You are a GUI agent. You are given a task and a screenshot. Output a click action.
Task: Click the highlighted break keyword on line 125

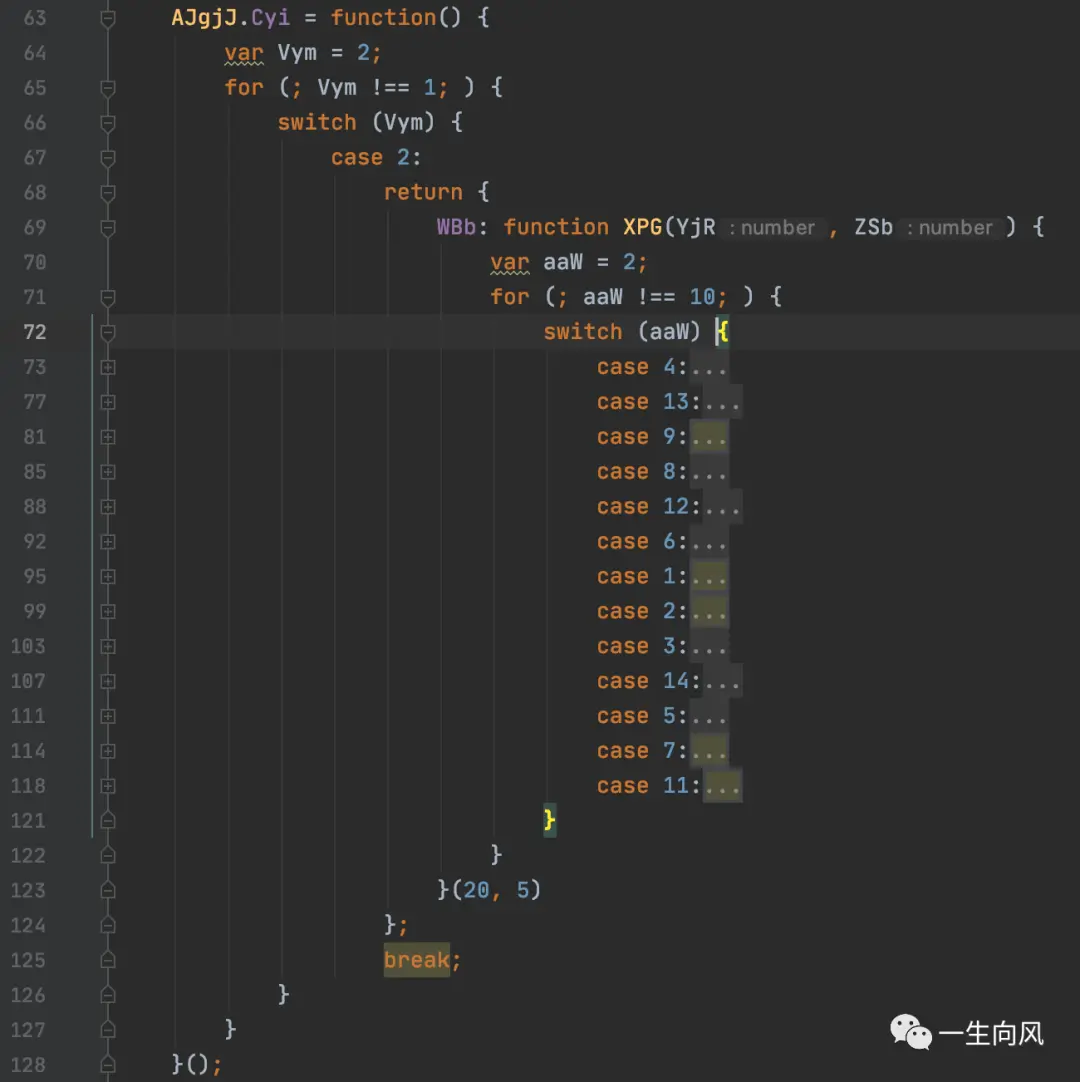(x=417, y=961)
